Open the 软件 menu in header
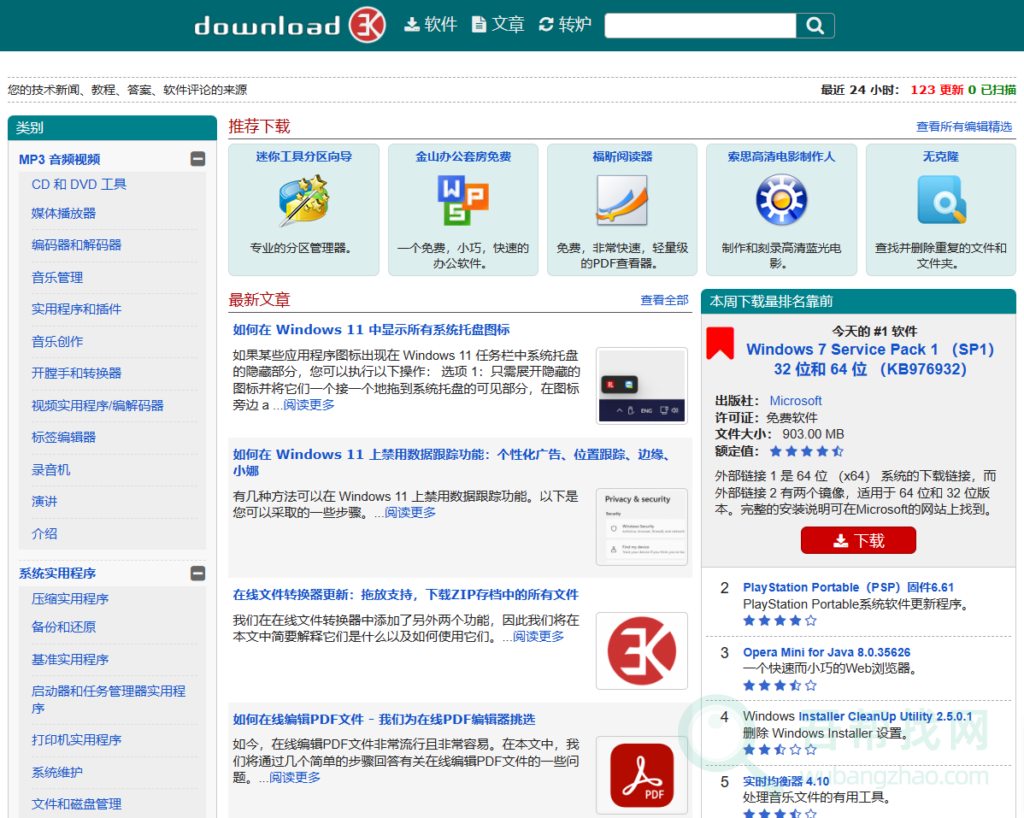Image resolution: width=1024 pixels, height=818 pixels. click(430, 25)
